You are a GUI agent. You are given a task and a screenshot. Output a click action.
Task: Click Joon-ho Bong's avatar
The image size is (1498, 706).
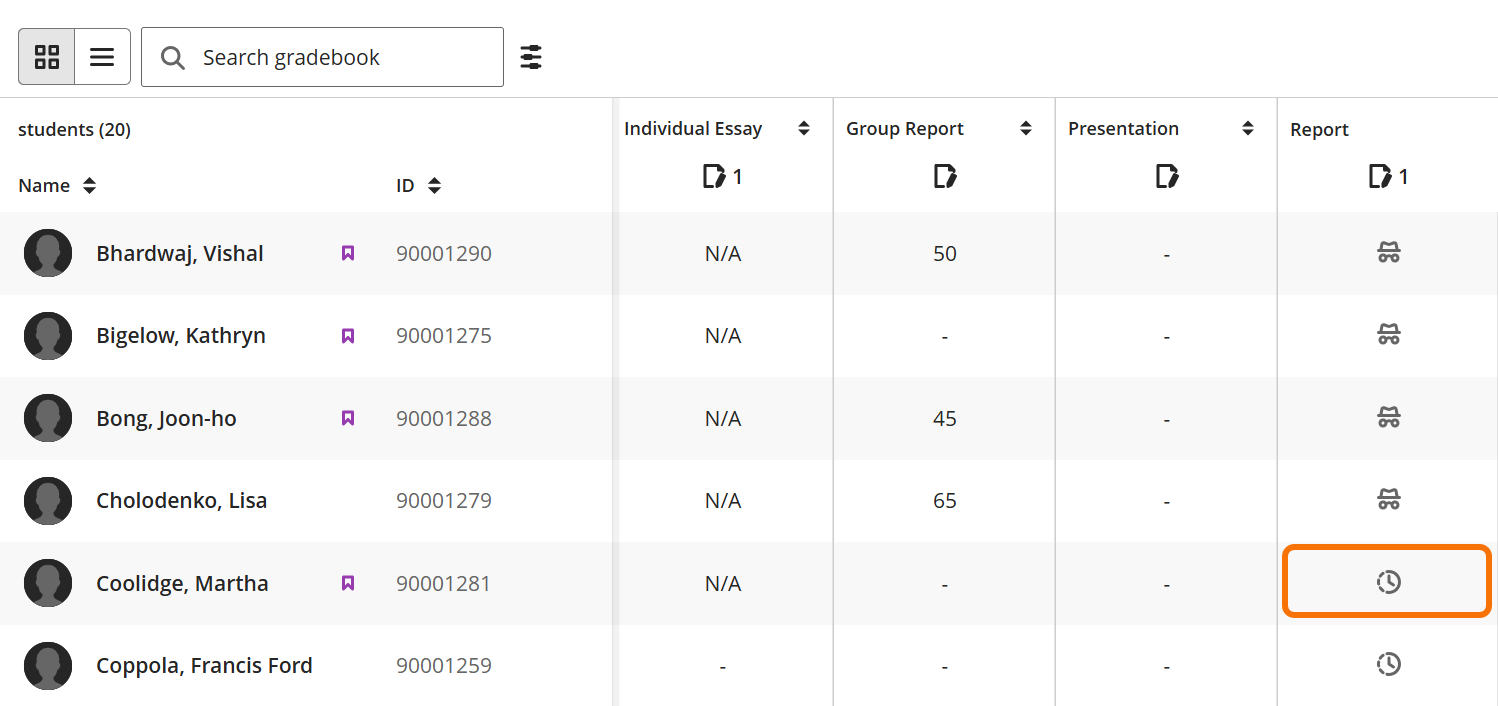point(48,418)
